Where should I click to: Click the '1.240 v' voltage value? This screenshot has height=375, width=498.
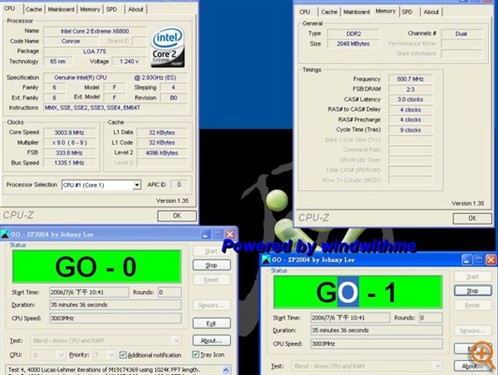(129, 61)
